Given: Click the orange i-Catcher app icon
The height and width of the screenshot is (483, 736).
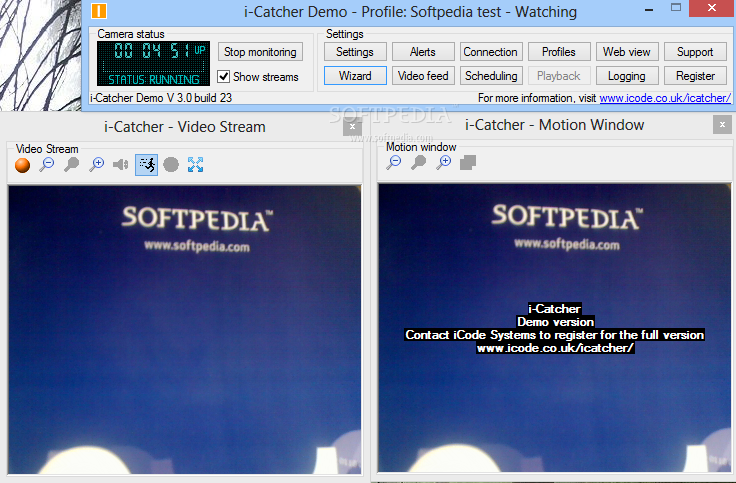Looking at the screenshot, I should point(99,11).
